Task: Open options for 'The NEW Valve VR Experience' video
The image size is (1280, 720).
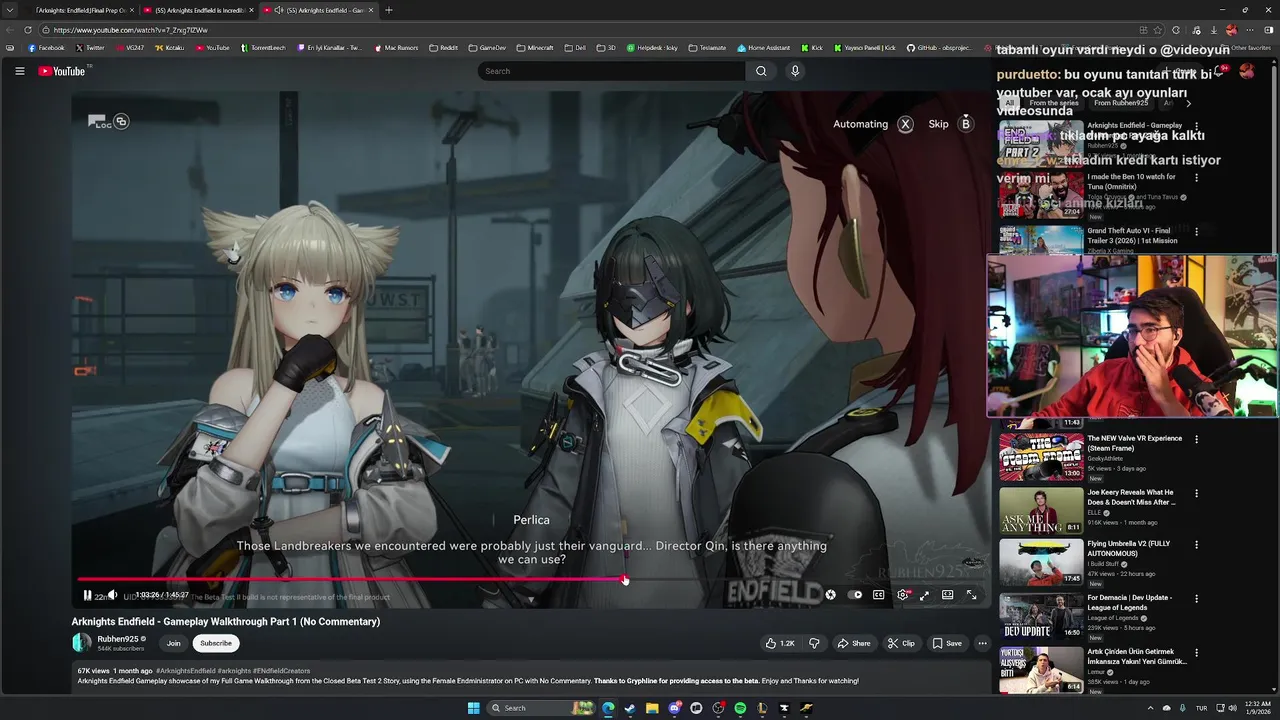Action: pos(1196,439)
